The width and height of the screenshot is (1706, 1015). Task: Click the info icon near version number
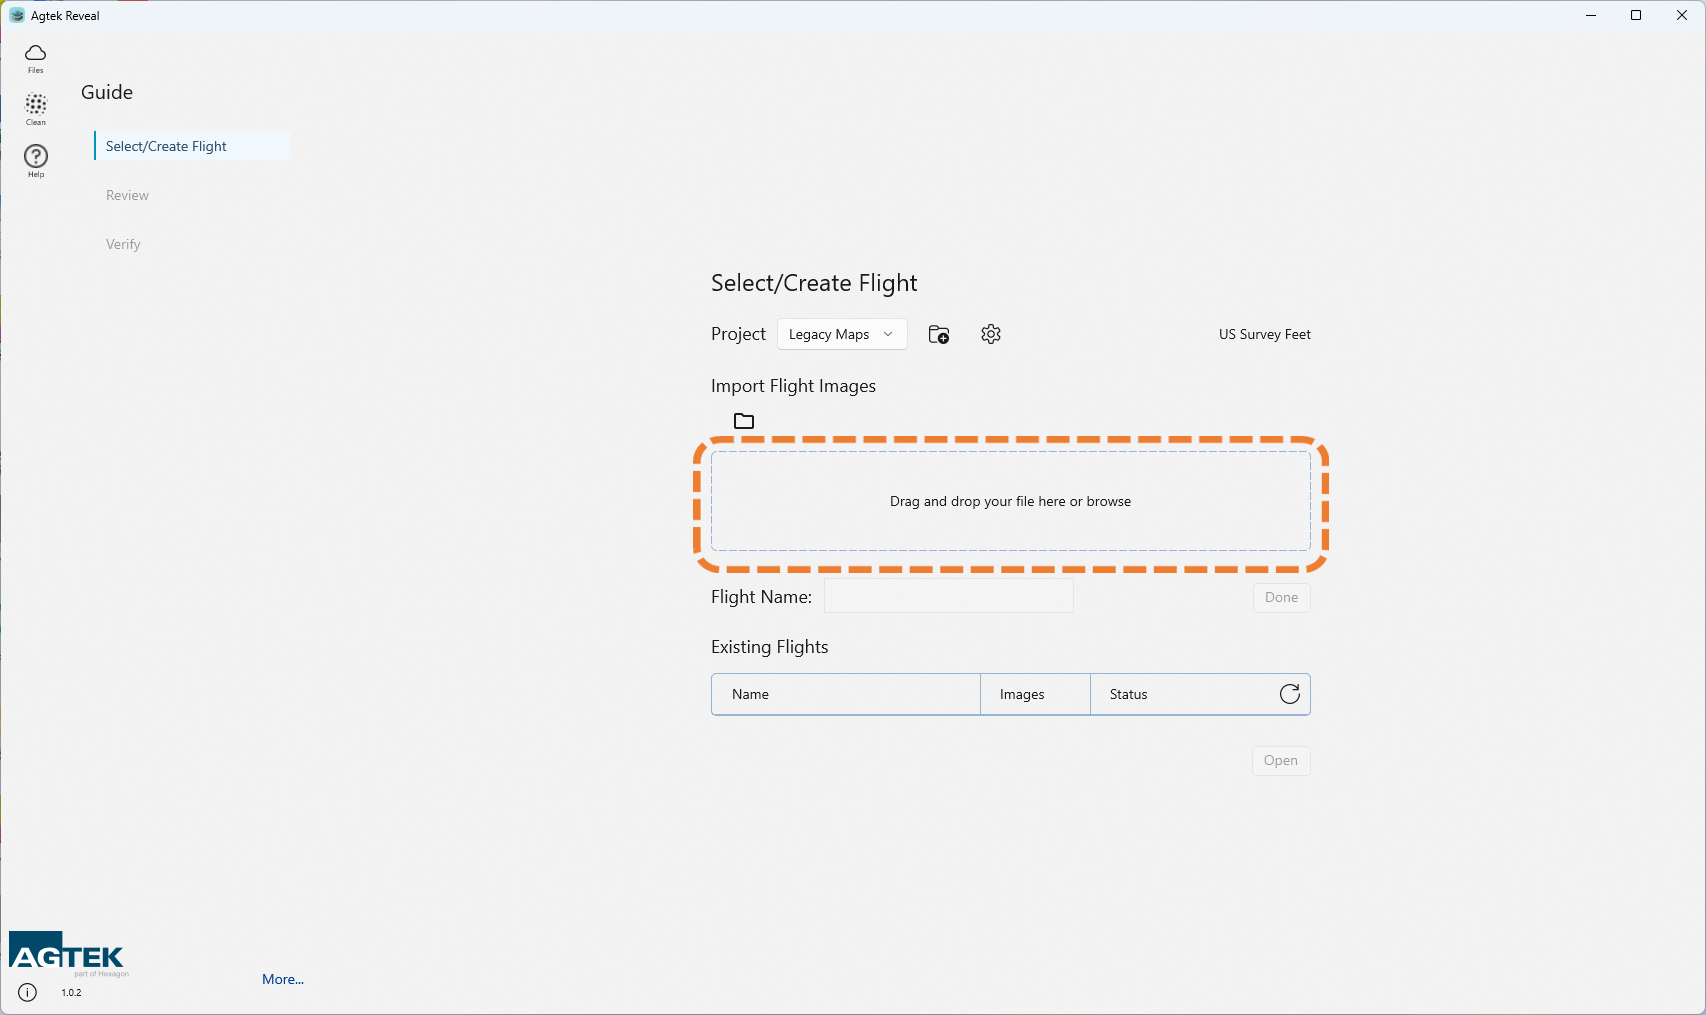(x=28, y=993)
